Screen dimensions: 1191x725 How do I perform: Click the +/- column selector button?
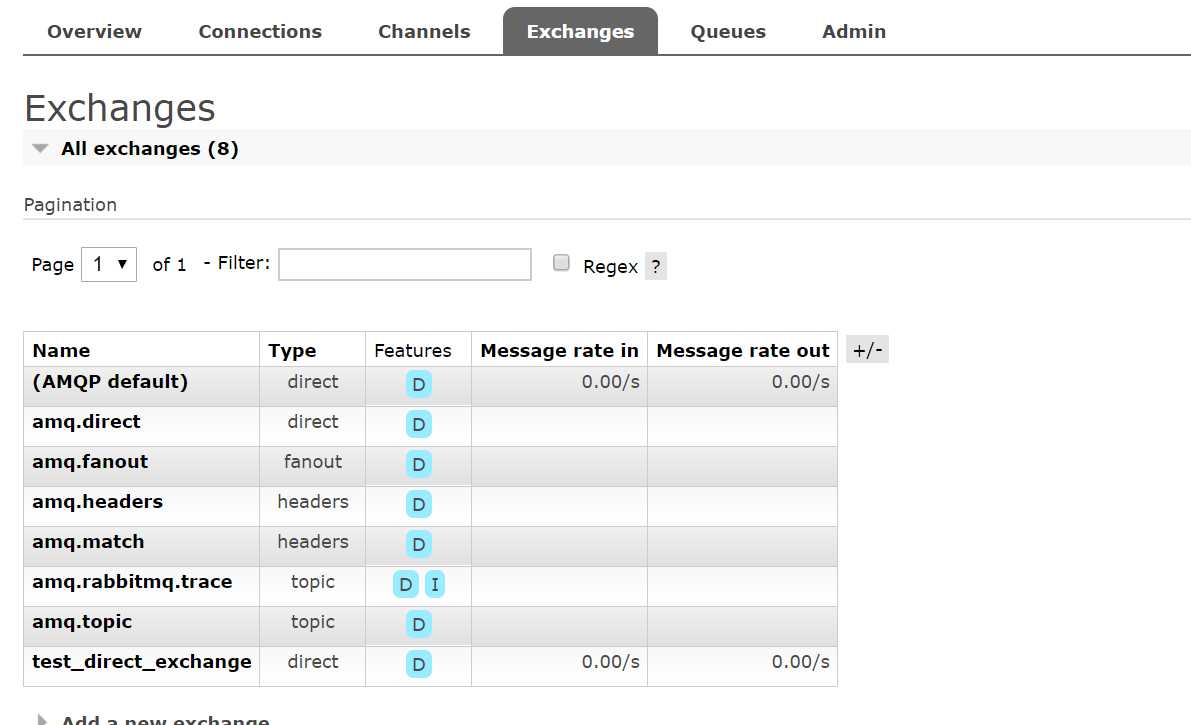(867, 350)
